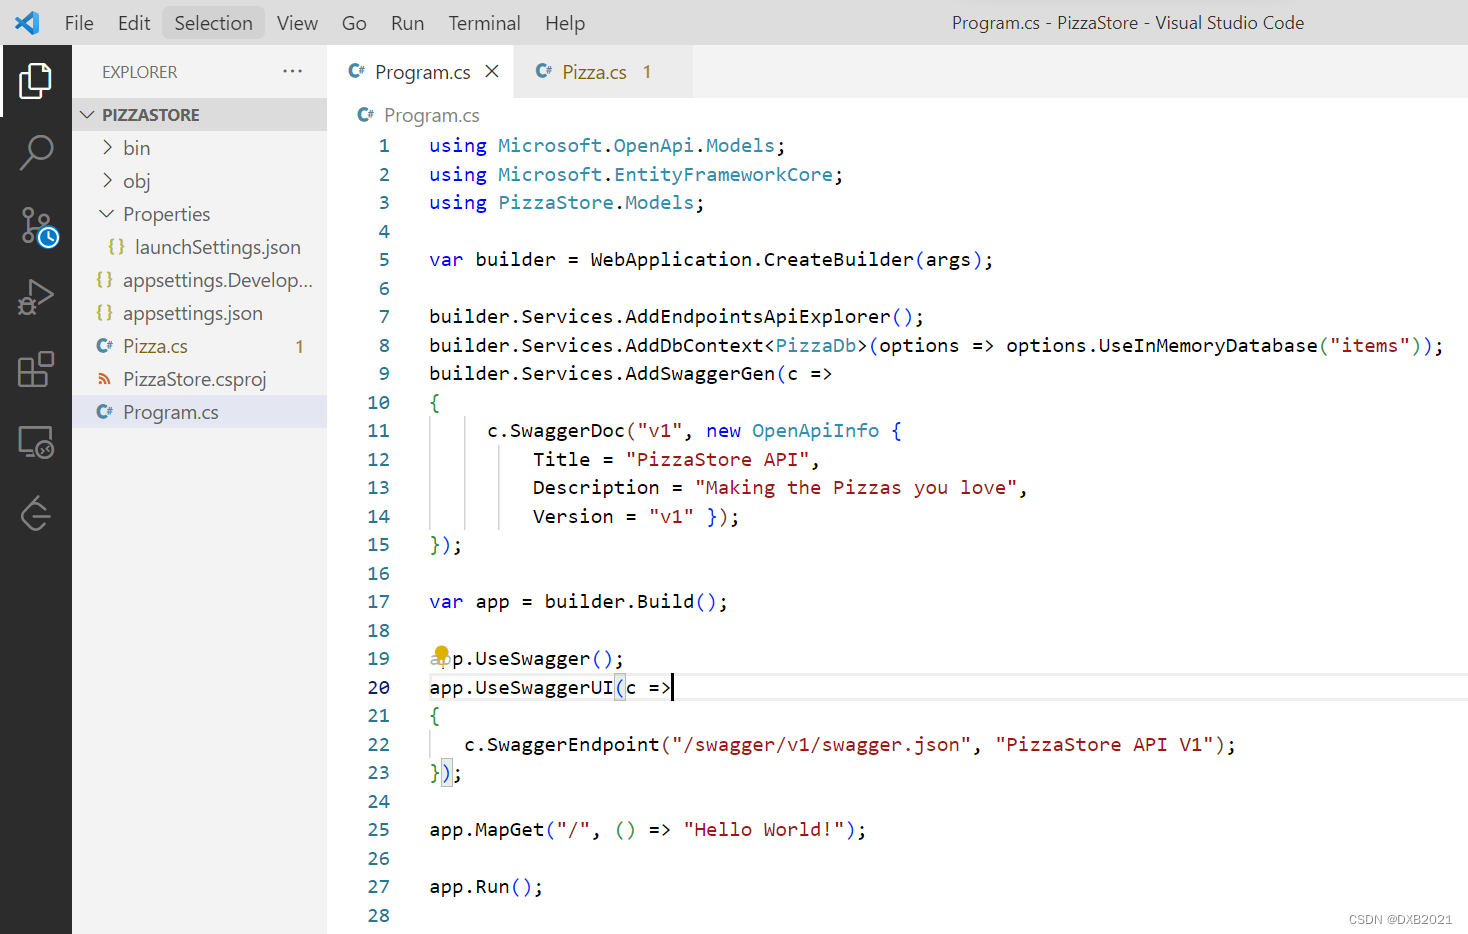Click the bottom-most activity bar icon
Viewport: 1468px width, 934px height.
tap(36, 514)
